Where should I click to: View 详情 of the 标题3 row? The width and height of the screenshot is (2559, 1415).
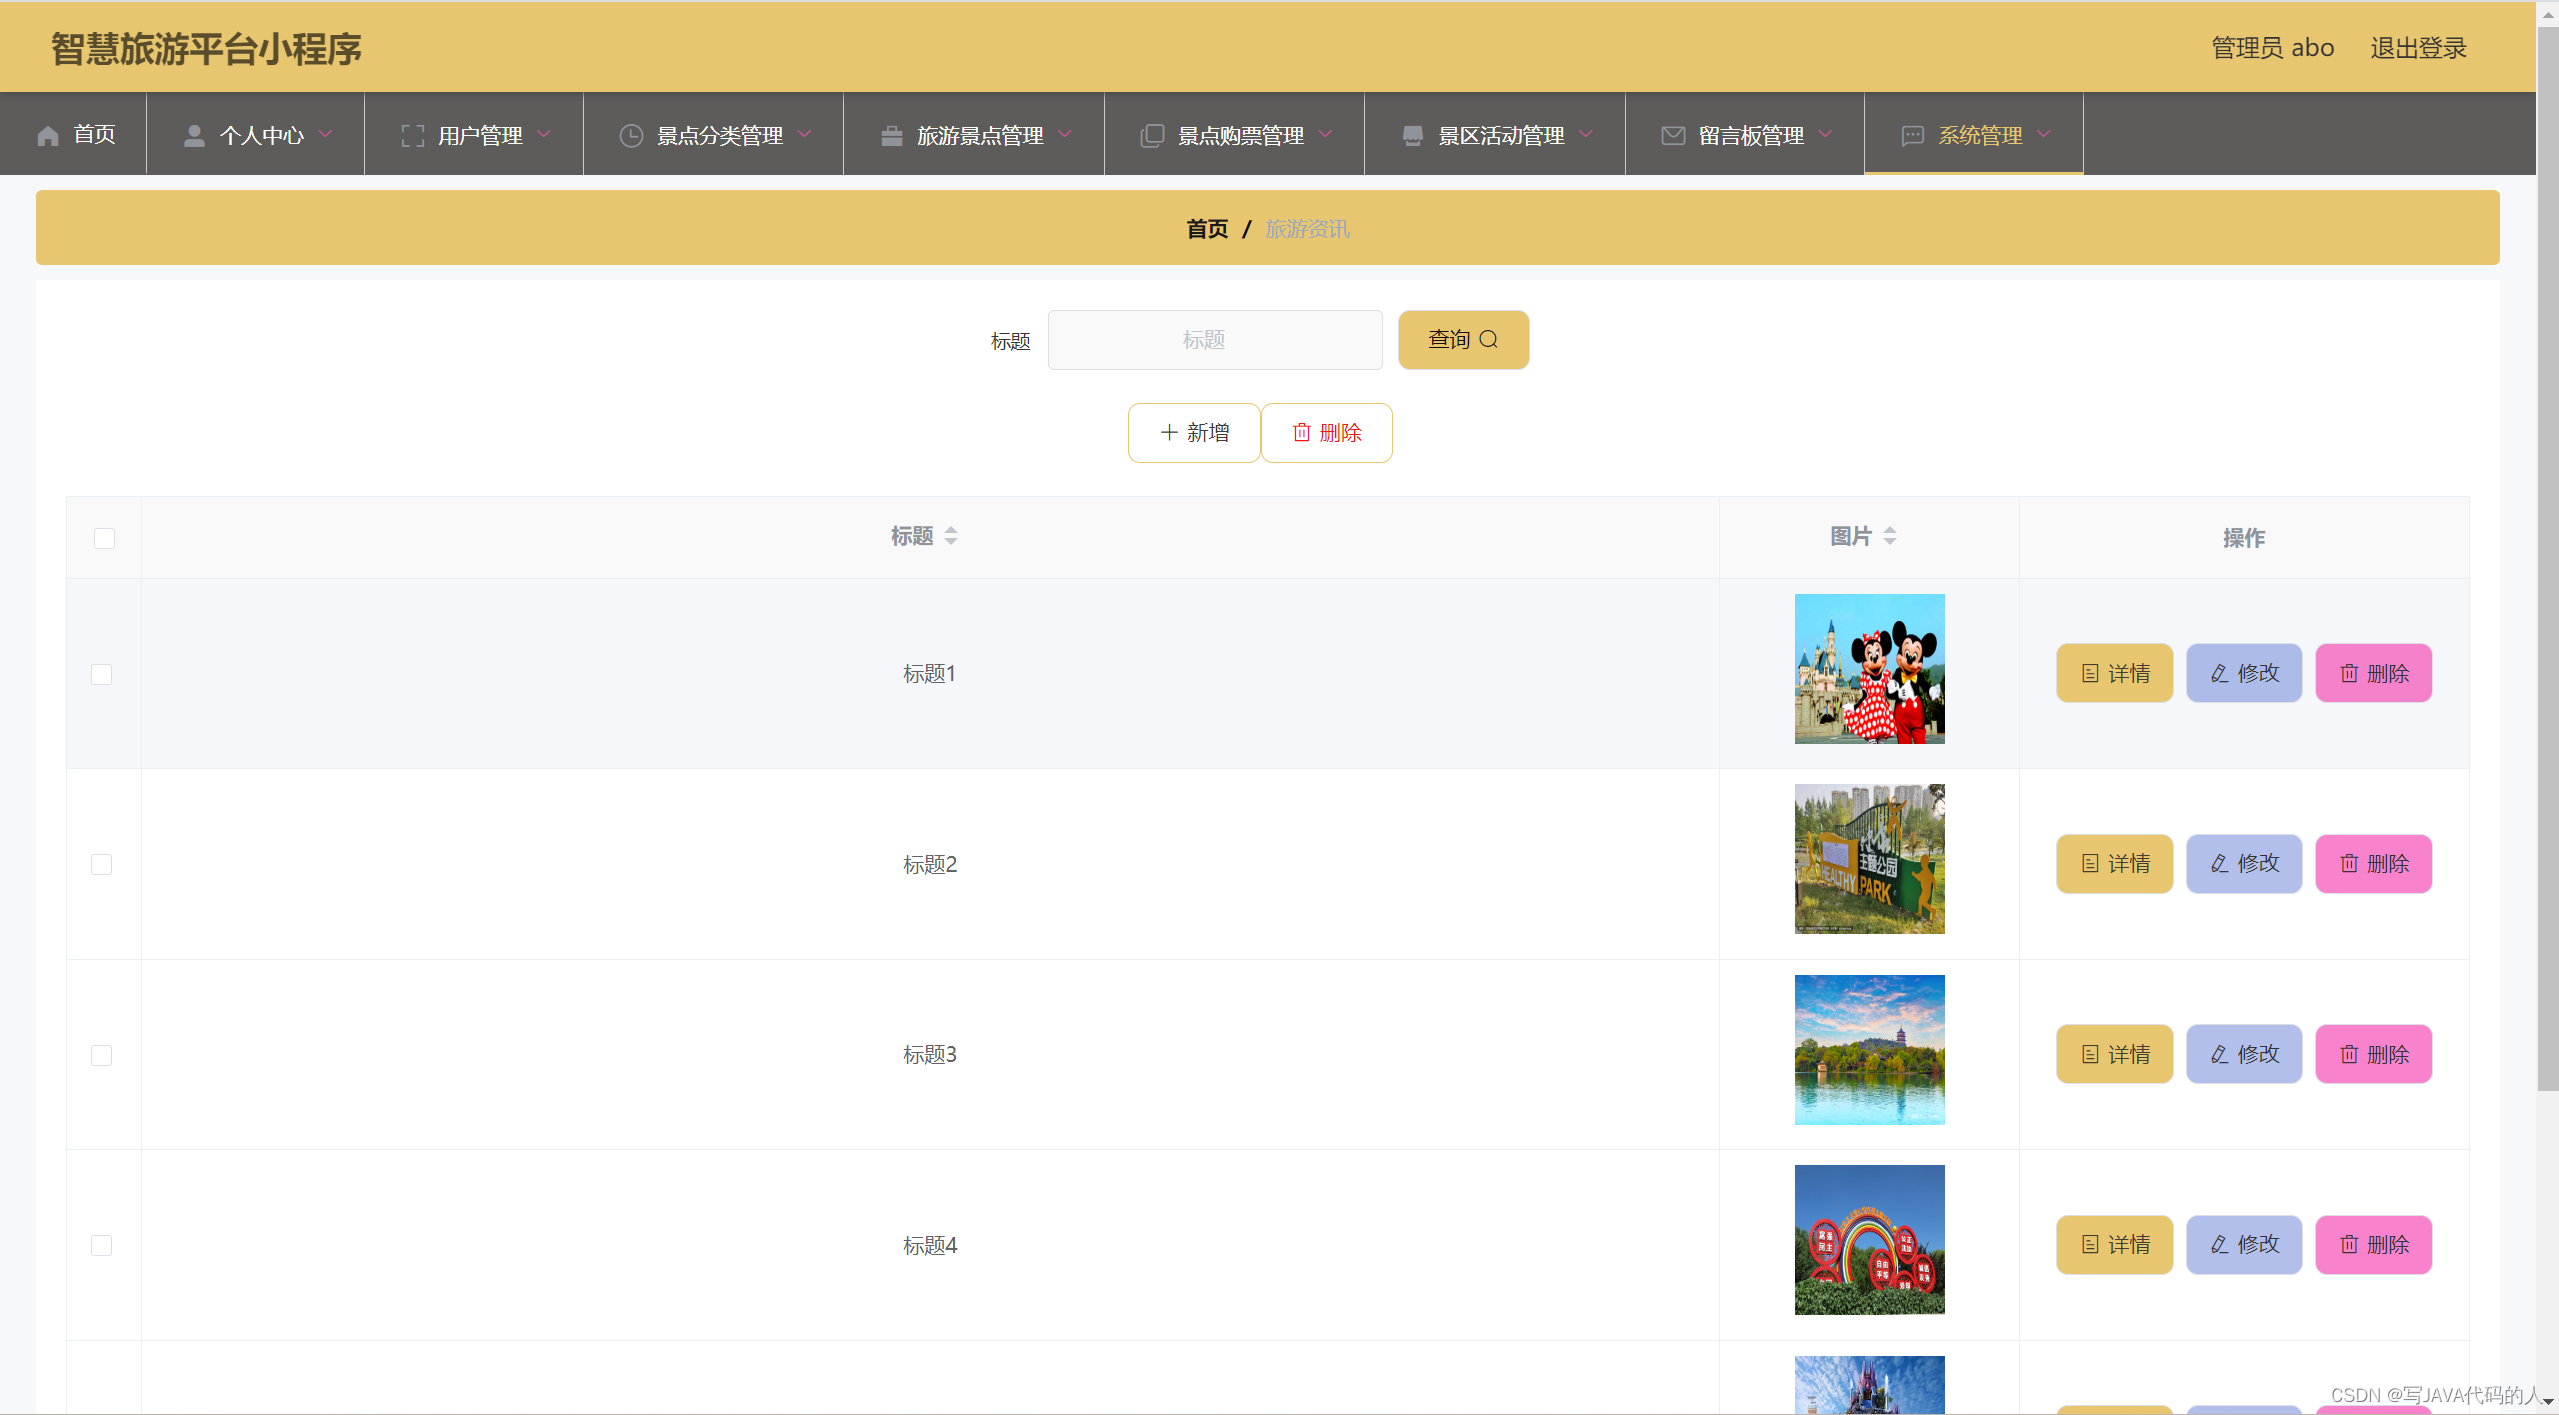[x=2114, y=1054]
